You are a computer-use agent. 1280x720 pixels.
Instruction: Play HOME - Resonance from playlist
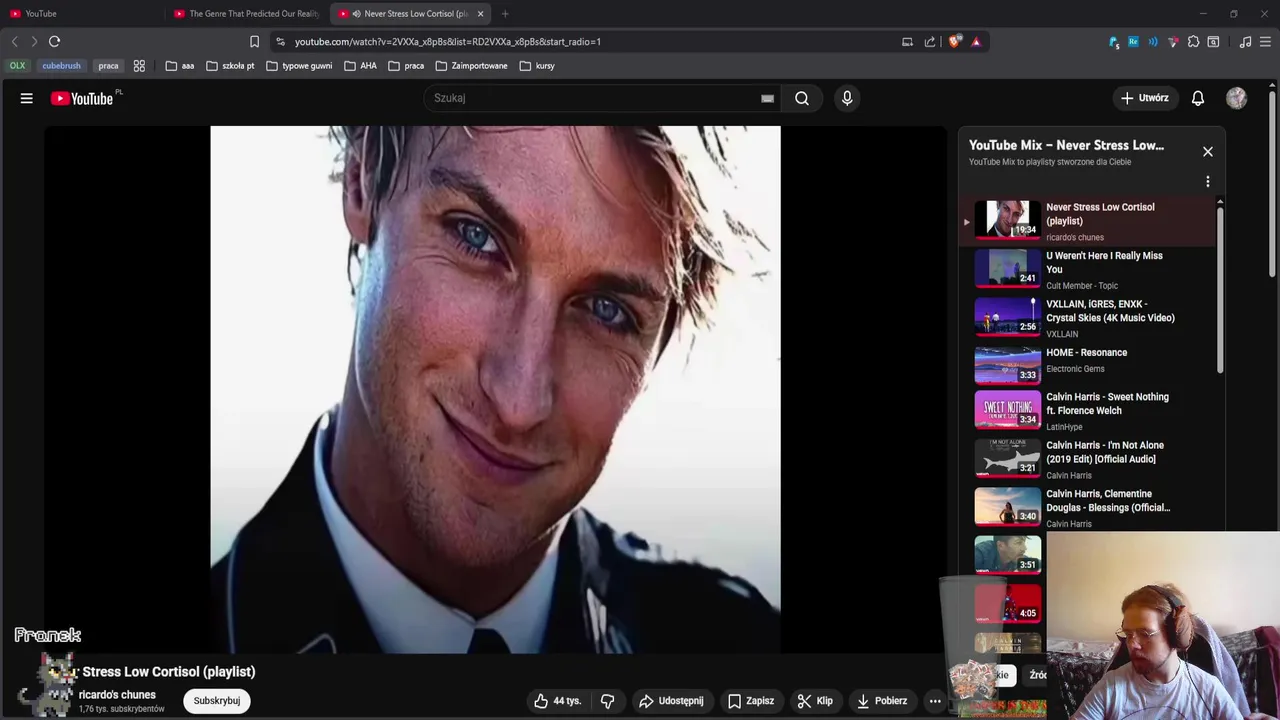[x=1089, y=366]
